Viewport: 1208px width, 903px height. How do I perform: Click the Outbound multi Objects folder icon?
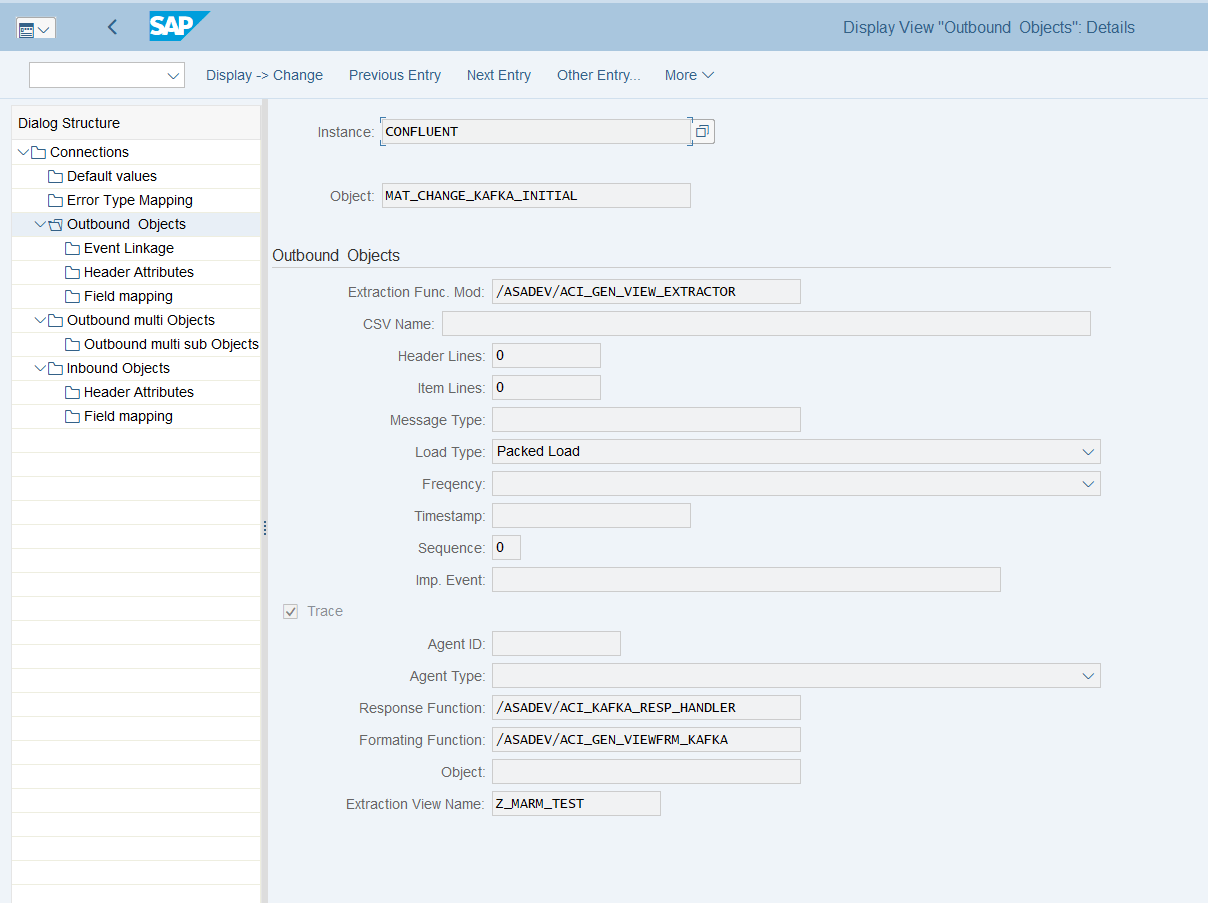point(56,320)
